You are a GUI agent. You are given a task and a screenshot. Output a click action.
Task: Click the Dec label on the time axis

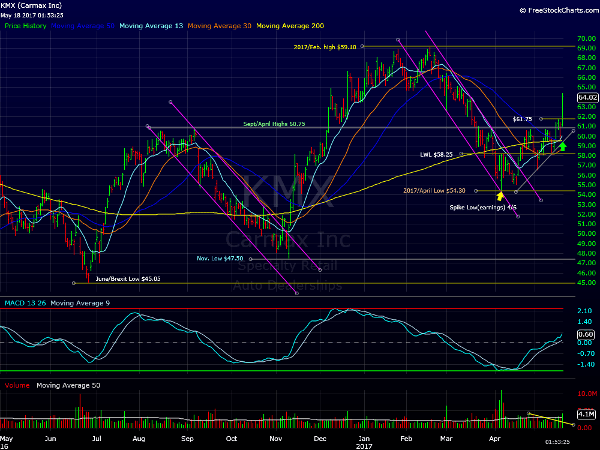pos(320,439)
